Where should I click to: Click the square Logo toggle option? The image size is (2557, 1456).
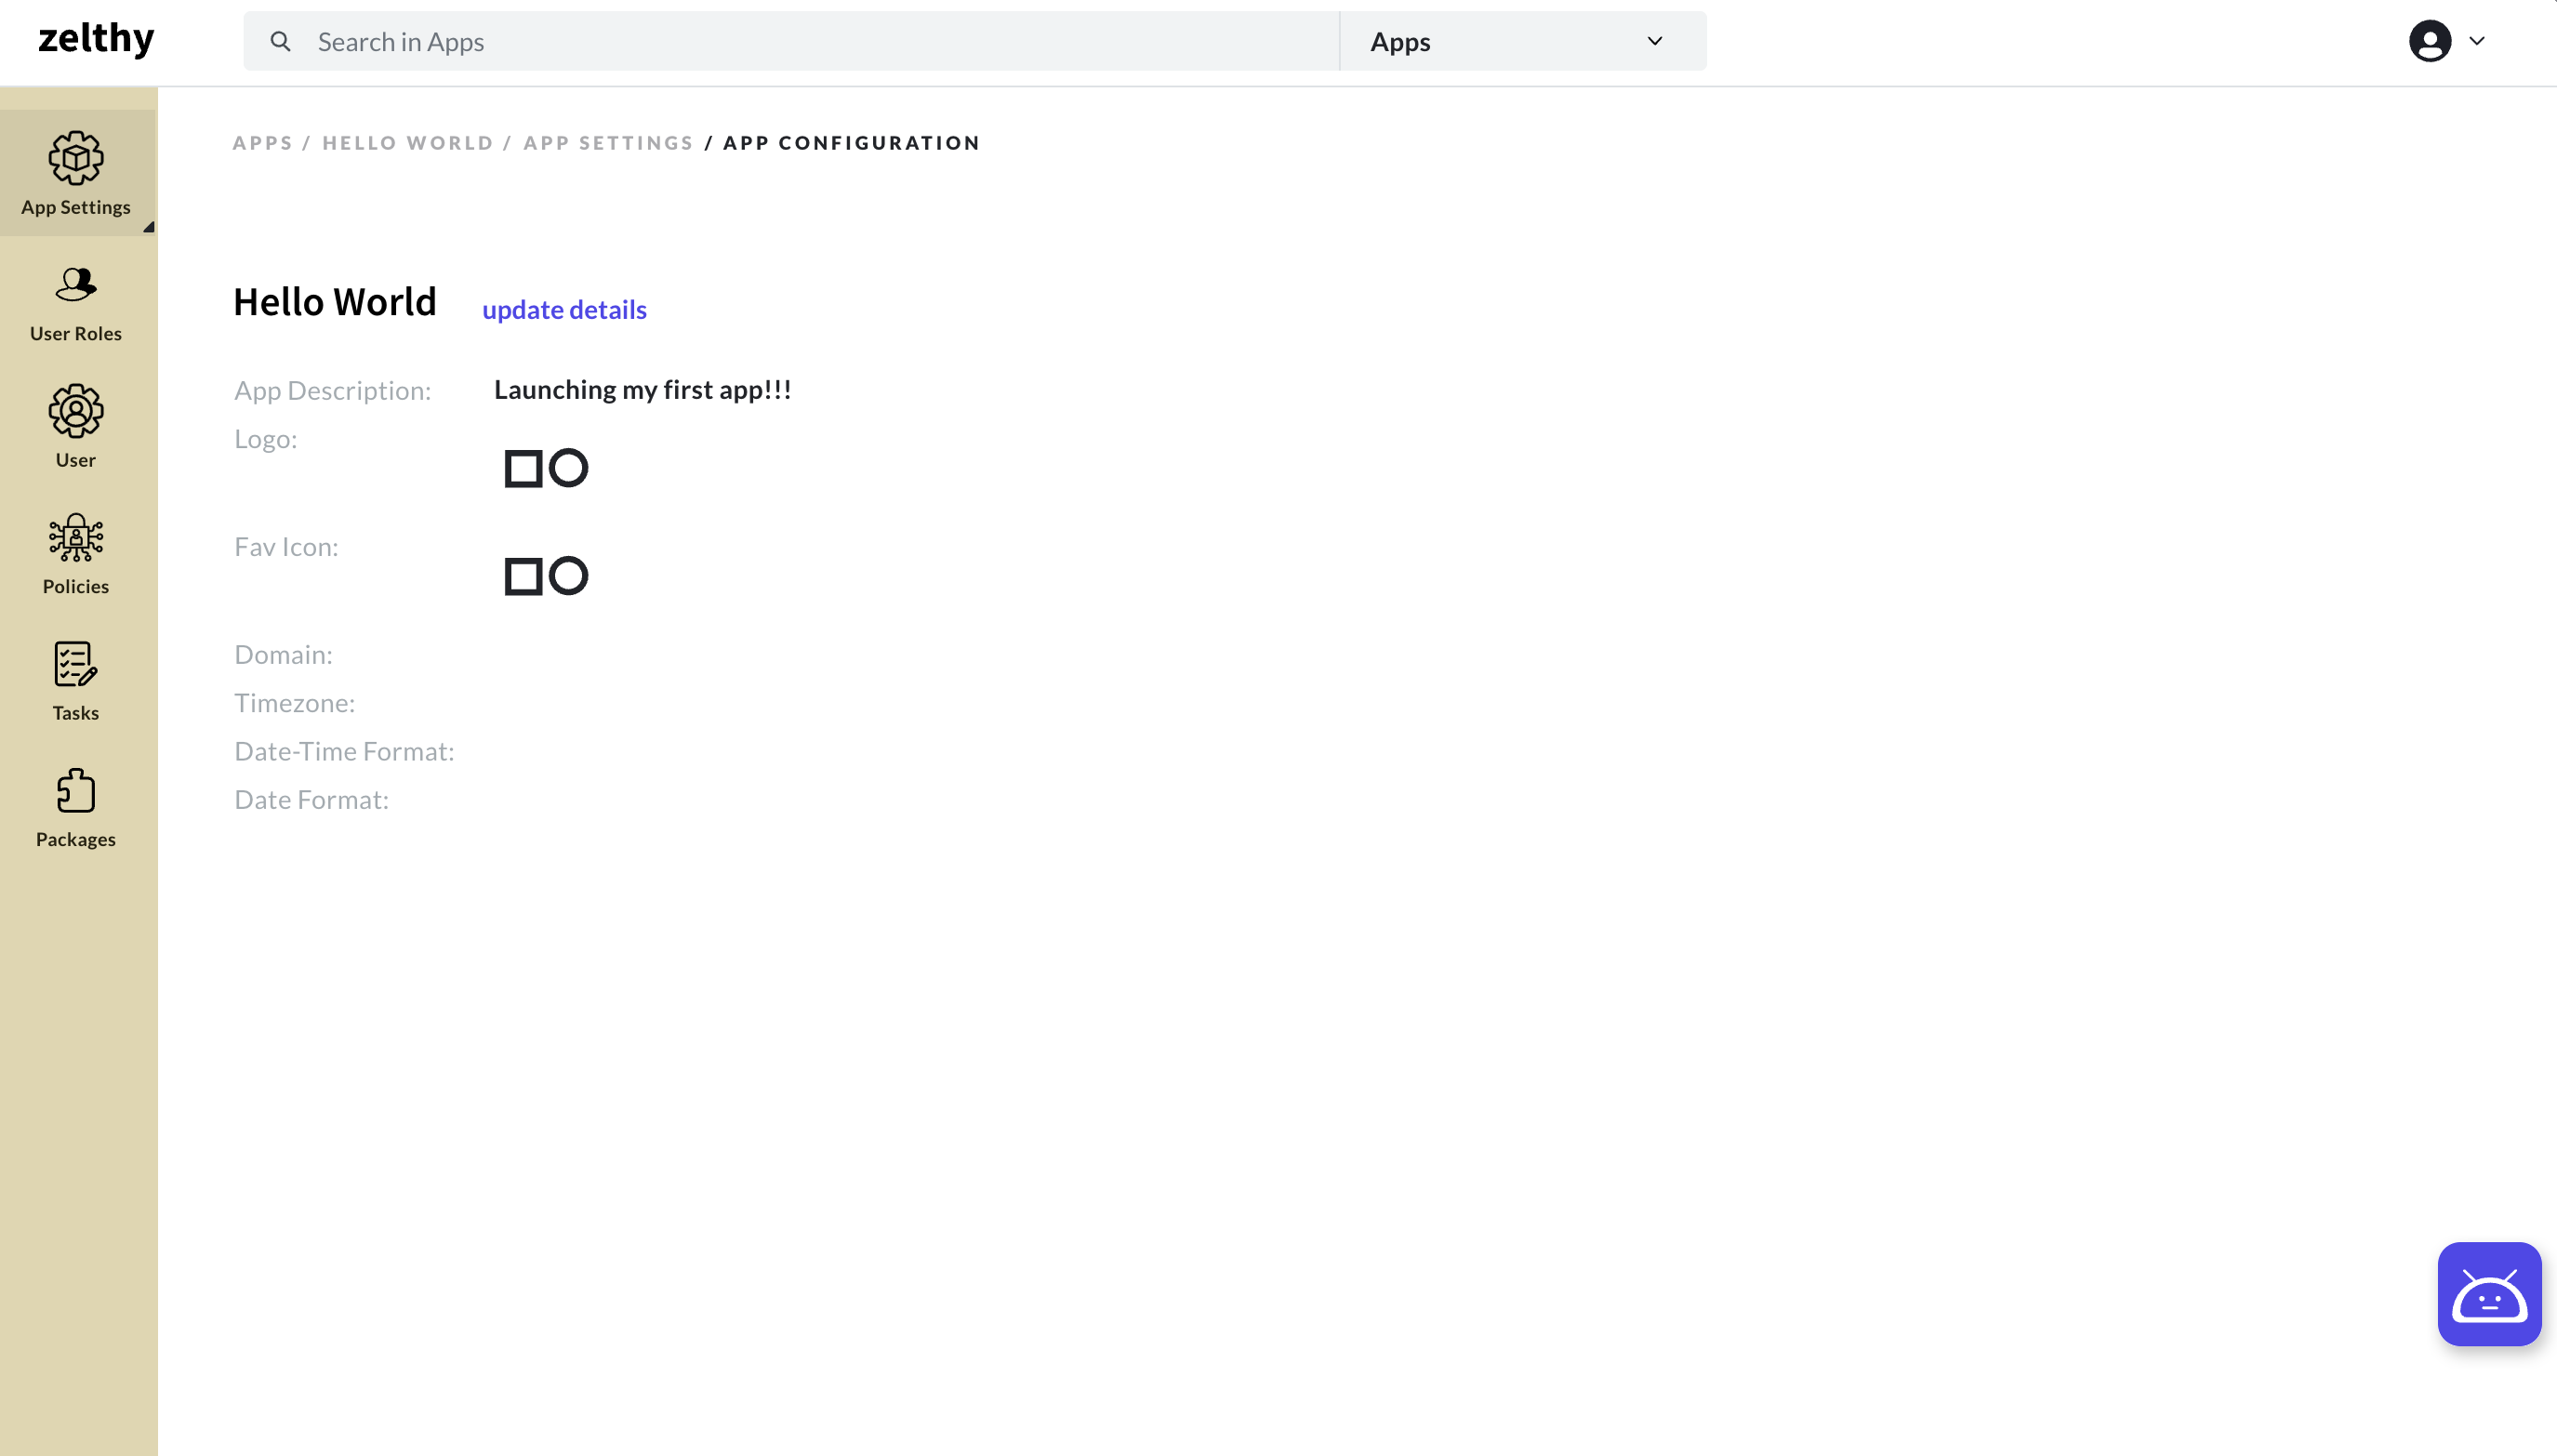[x=522, y=466]
